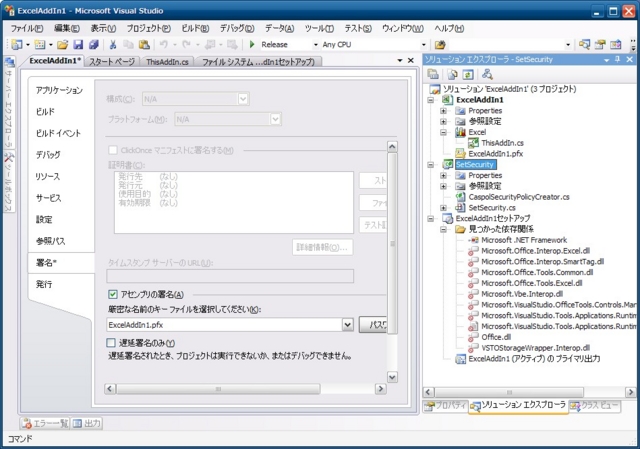This screenshot has height=449, width=640.
Task: Click Refresh icon in Solution Explorer
Action: click(x=468, y=74)
